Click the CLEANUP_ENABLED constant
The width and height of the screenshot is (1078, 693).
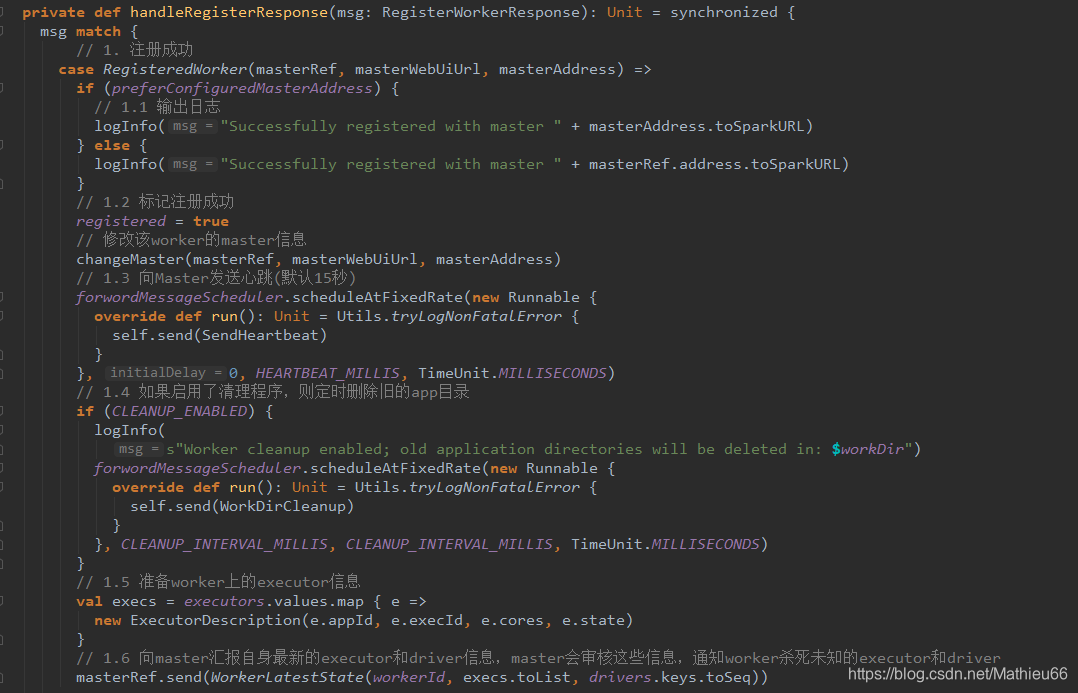(179, 411)
